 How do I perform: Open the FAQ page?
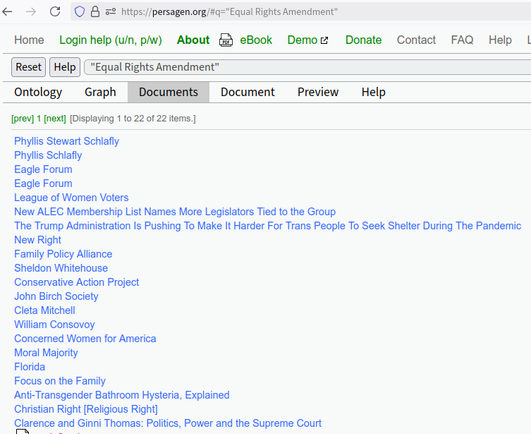(x=462, y=40)
